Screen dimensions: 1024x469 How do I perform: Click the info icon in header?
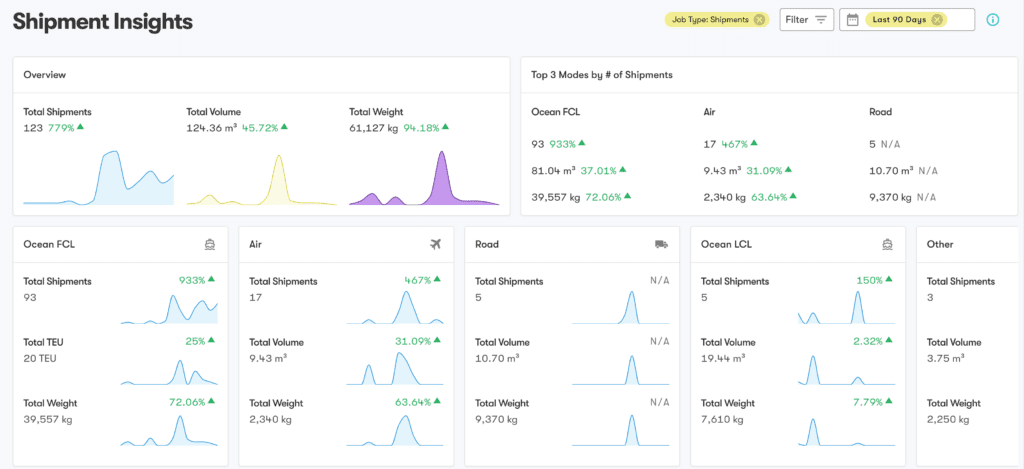click(993, 20)
